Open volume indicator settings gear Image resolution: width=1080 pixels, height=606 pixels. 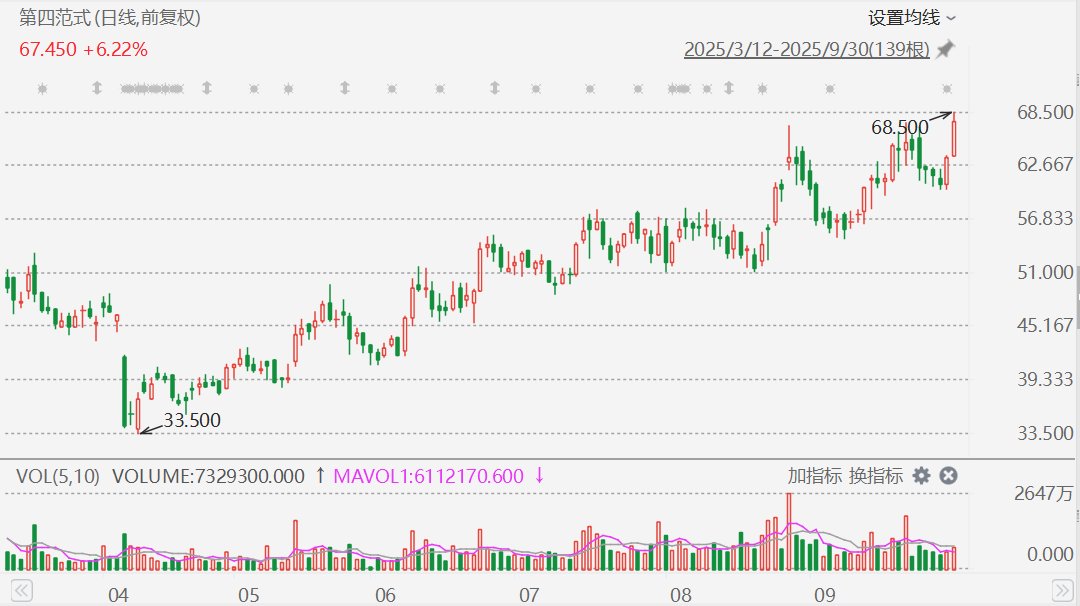coord(921,476)
